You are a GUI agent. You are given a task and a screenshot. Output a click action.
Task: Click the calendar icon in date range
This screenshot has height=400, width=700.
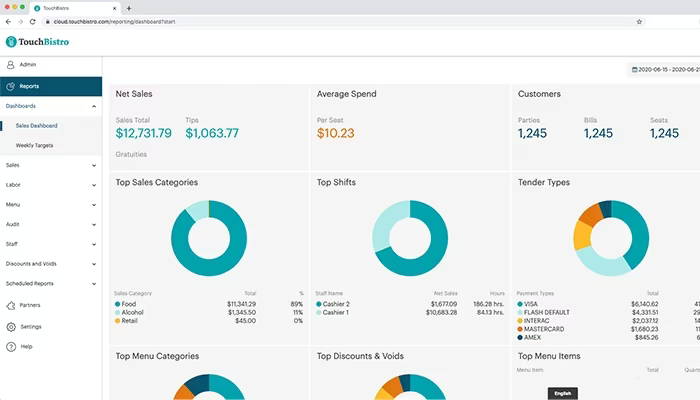pyautogui.click(x=634, y=70)
